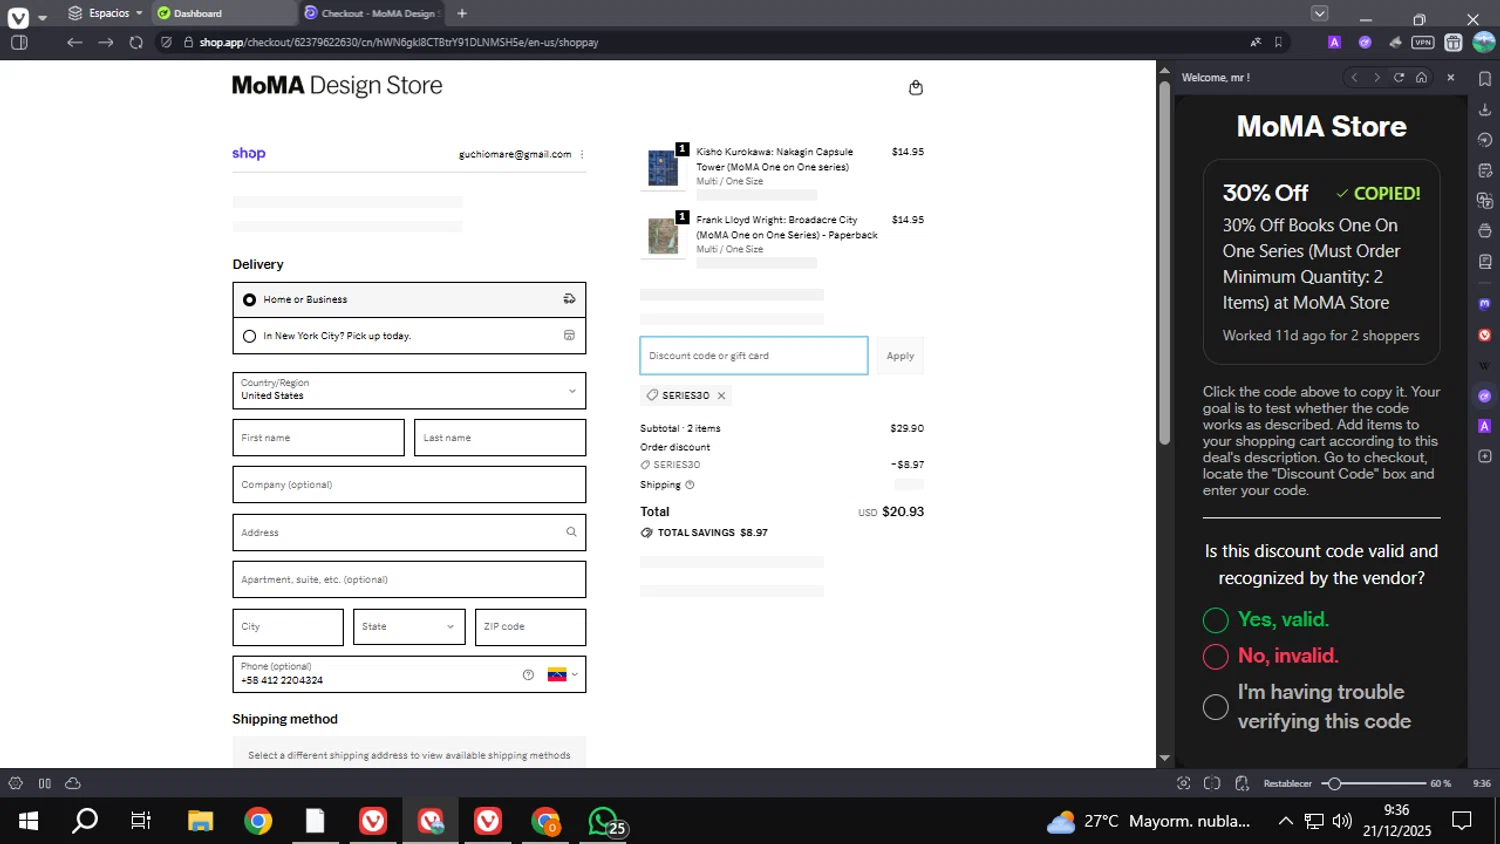This screenshot has height=844, width=1500.
Task: Click Restablecer zoom reset button
Action: click(x=1287, y=784)
